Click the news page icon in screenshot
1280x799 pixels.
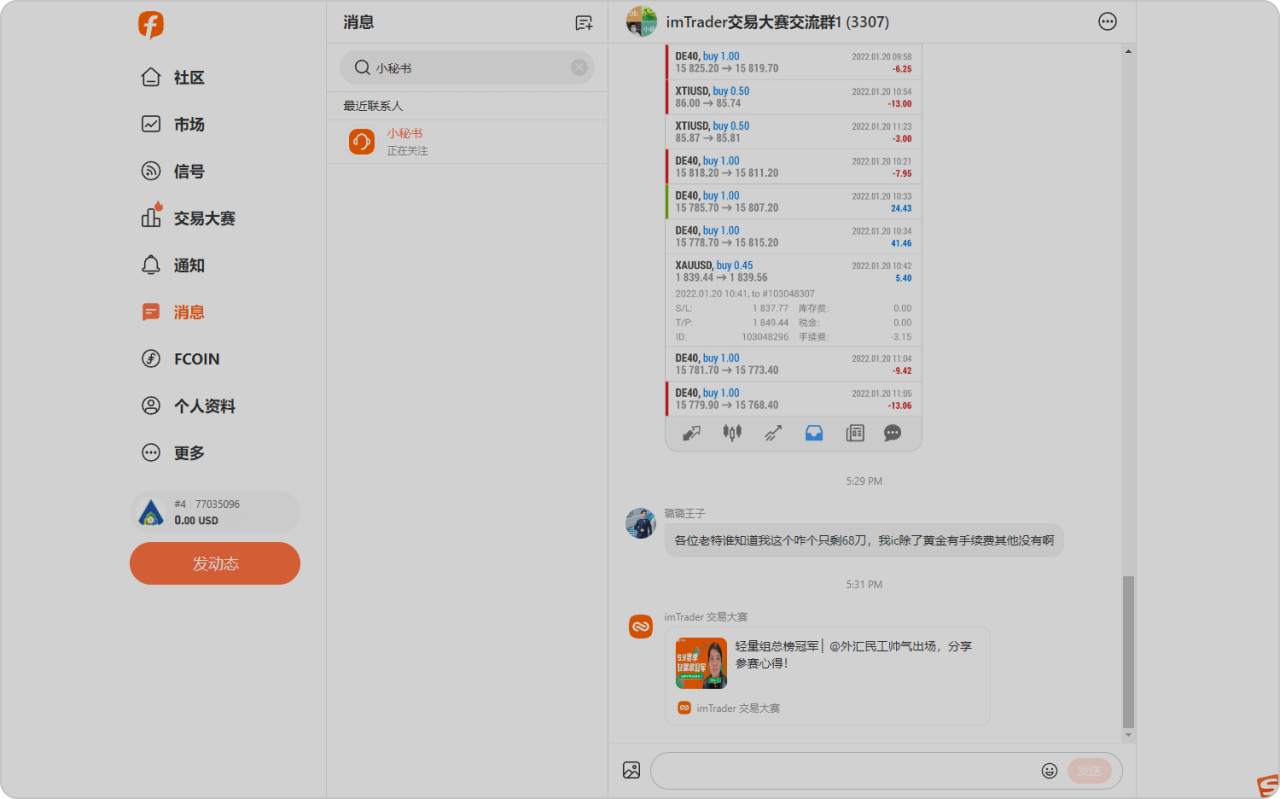[x=855, y=433]
